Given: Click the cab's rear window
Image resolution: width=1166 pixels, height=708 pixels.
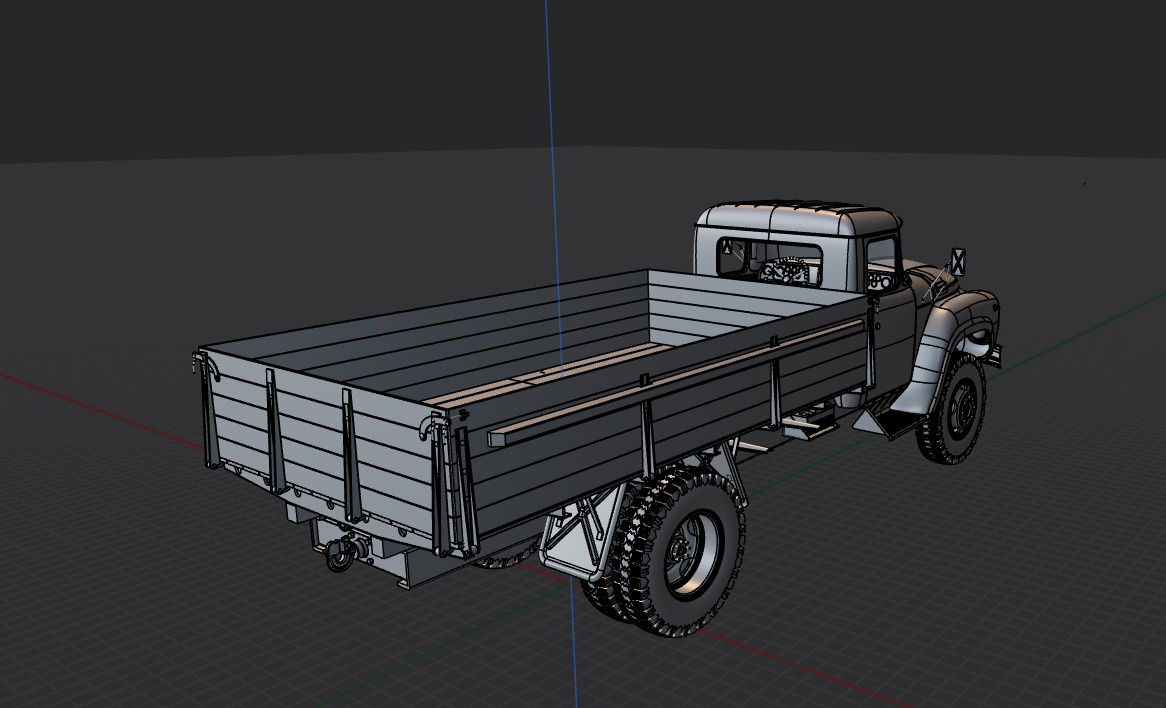Looking at the screenshot, I should (770, 261).
